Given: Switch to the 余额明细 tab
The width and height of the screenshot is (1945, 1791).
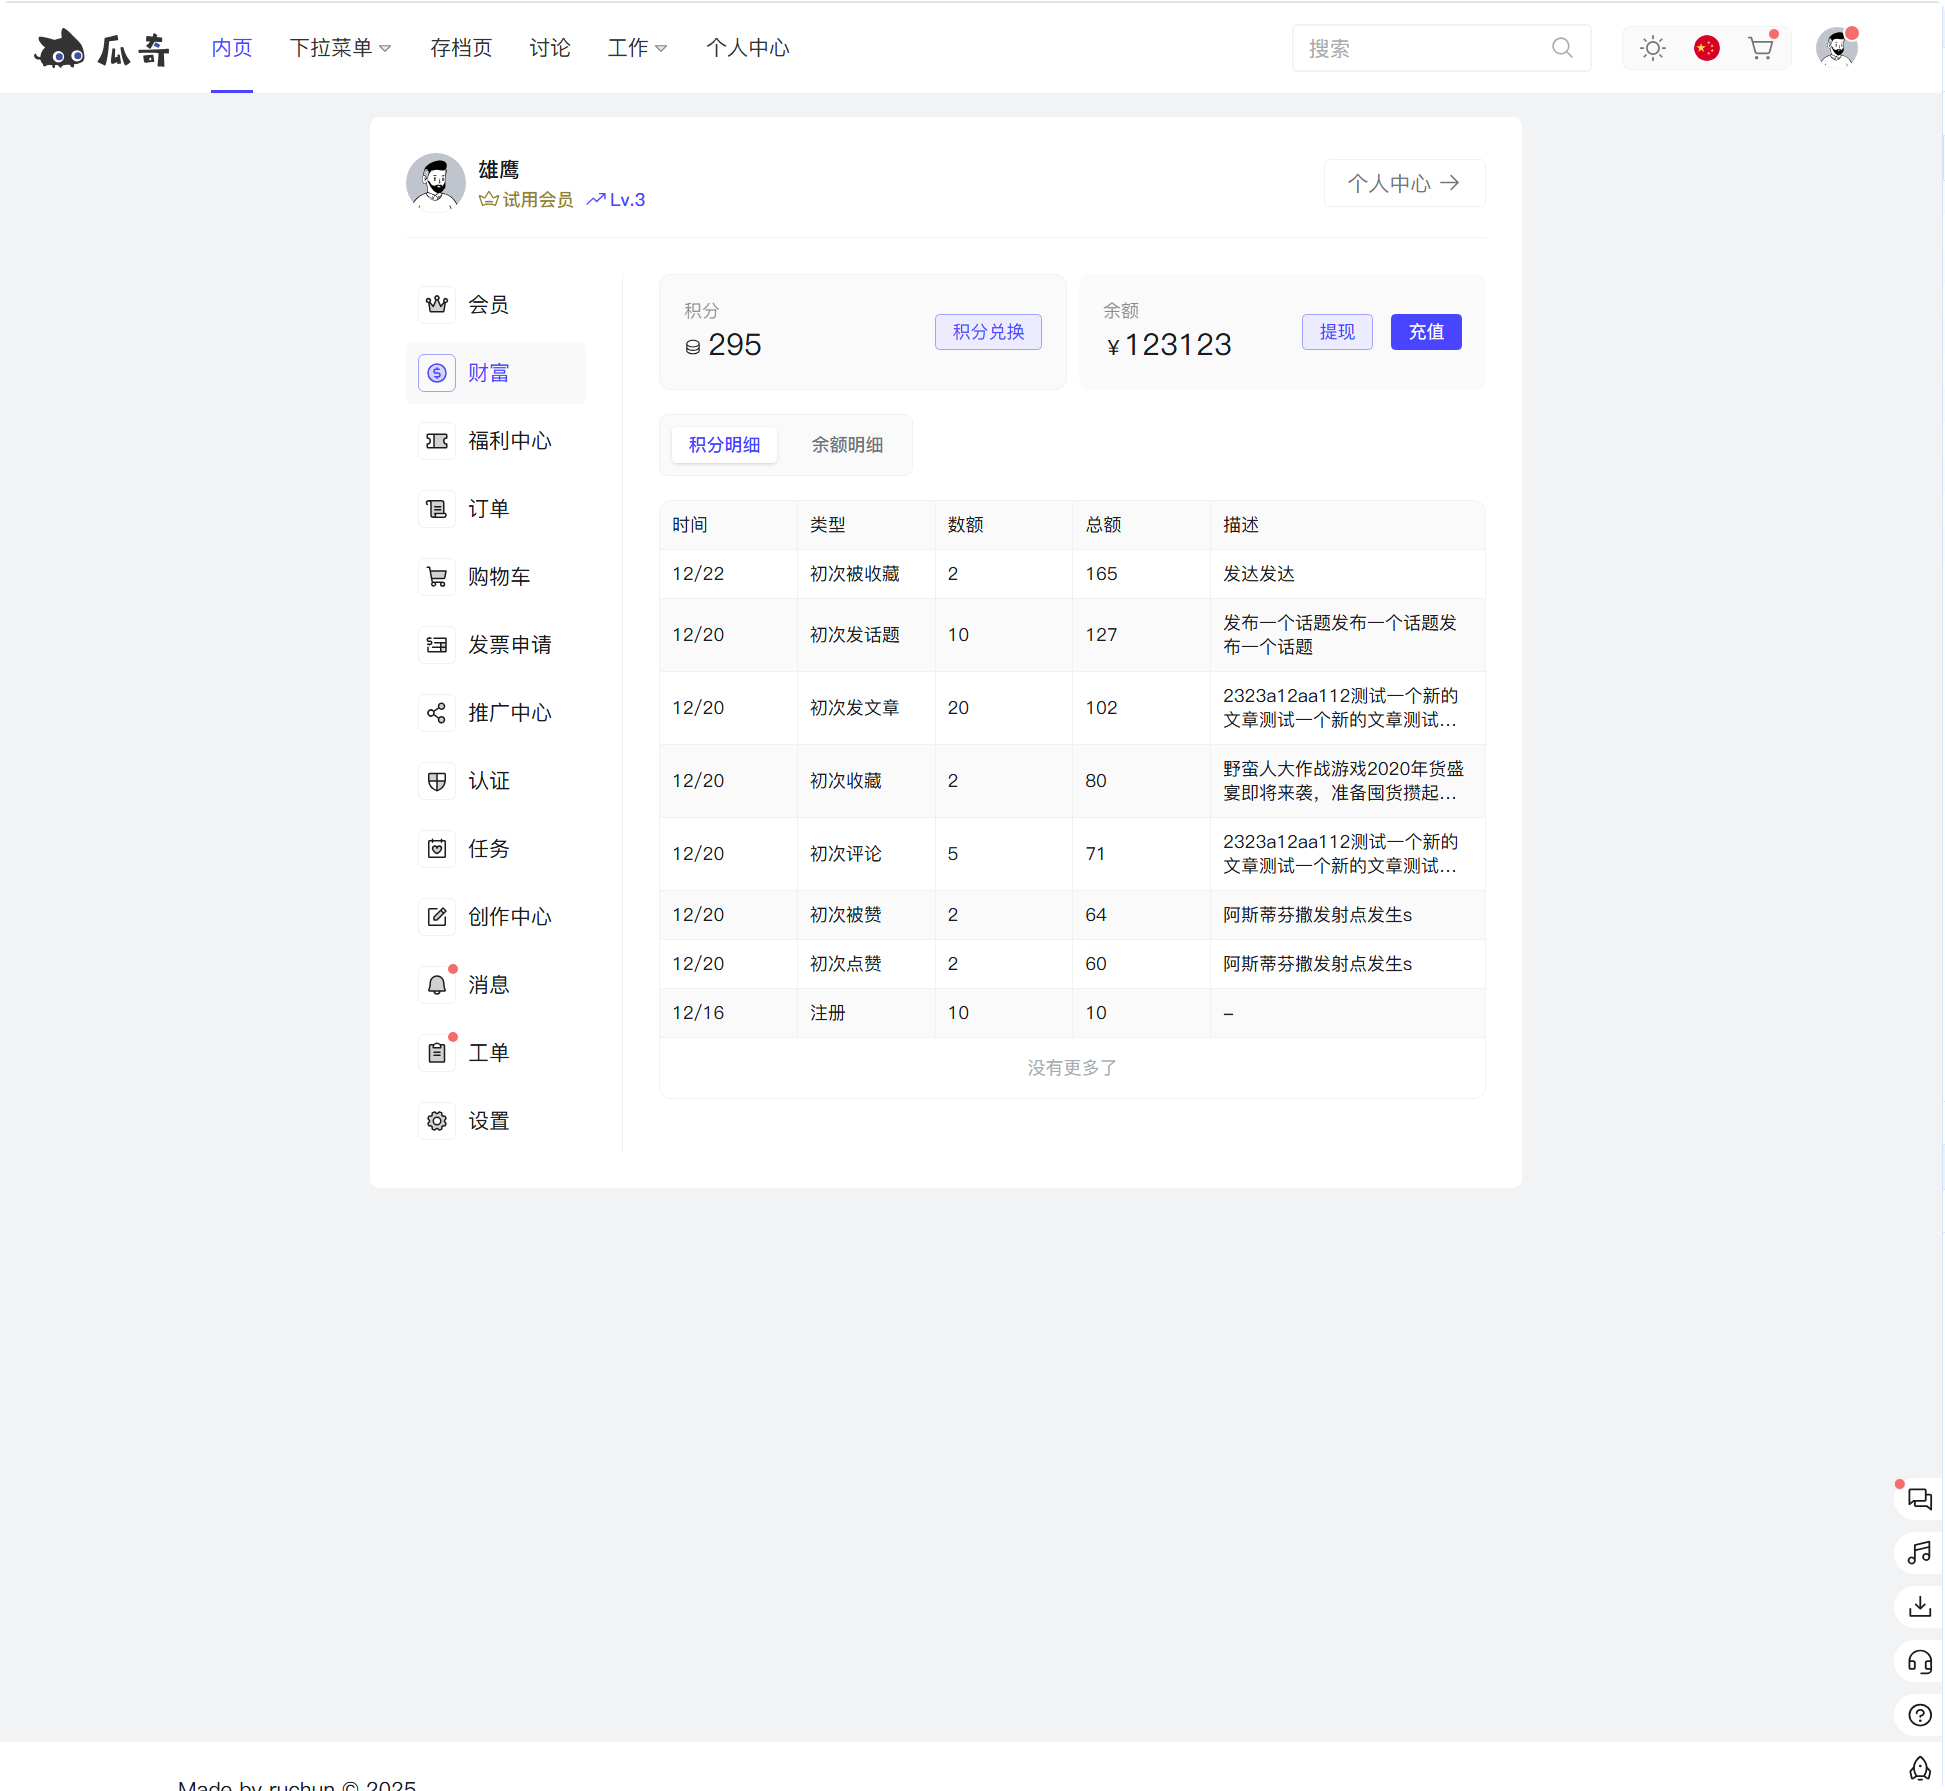Looking at the screenshot, I should pyautogui.click(x=847, y=445).
